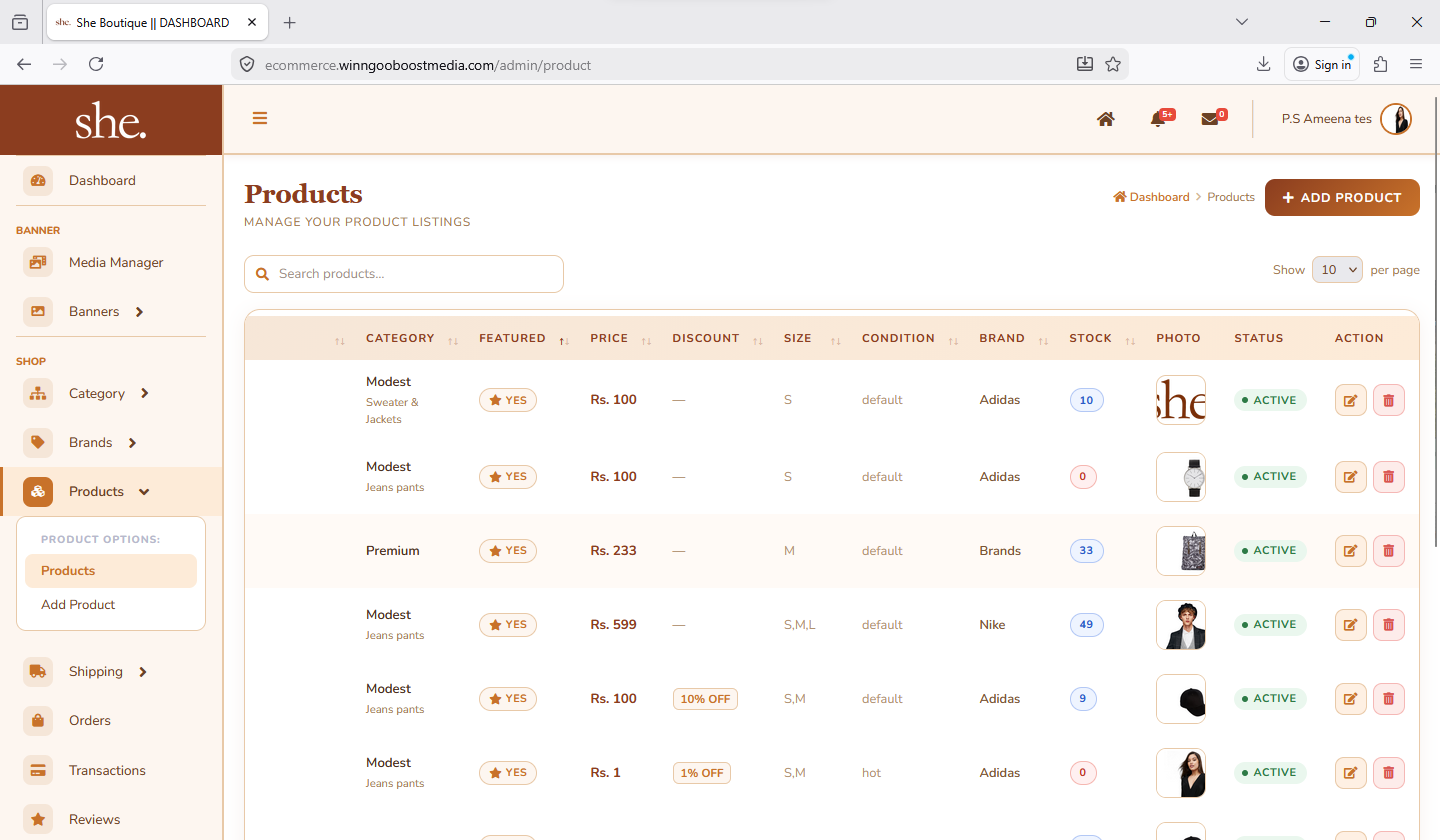Click the hamburger menu icon in header
Screen dimensions: 1440x840
260,118
